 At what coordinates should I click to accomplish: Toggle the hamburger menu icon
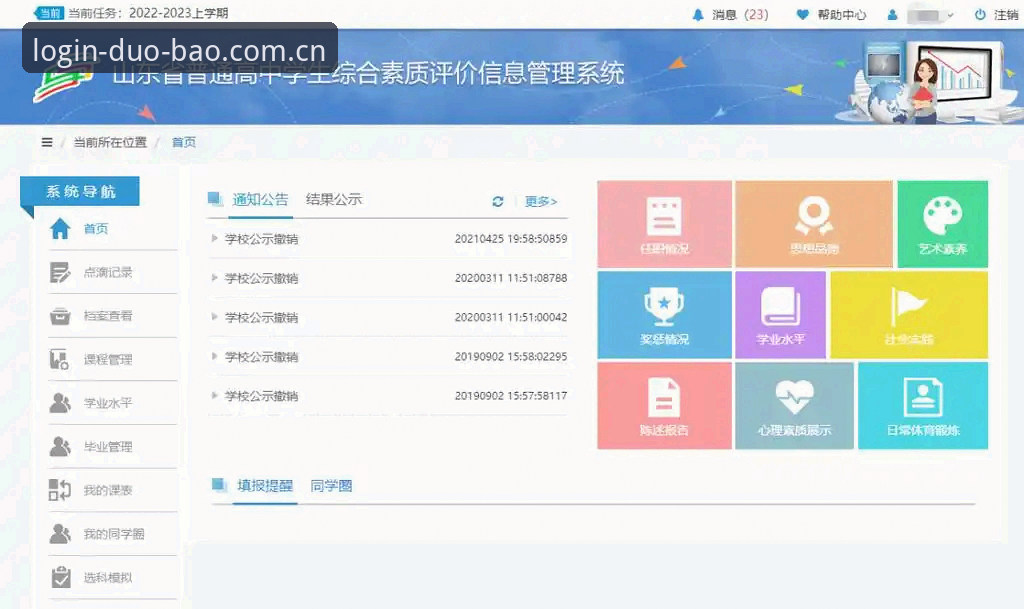tap(47, 142)
